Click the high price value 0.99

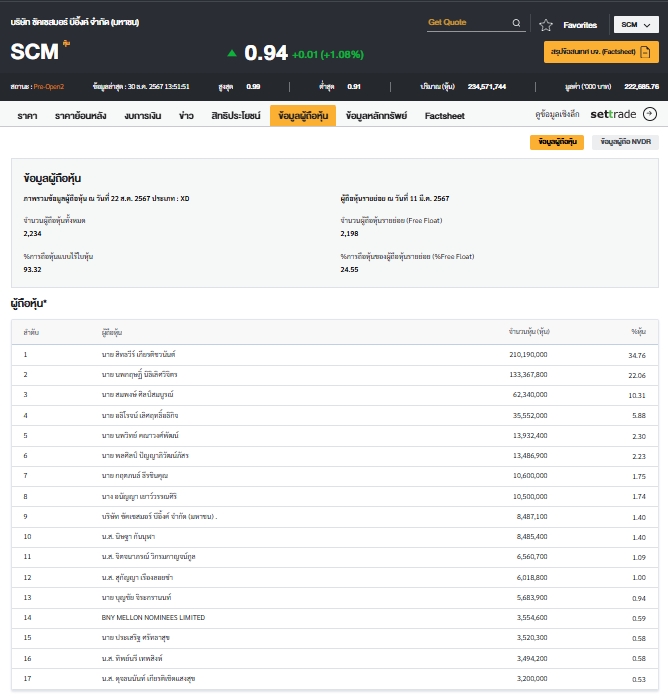(x=253, y=86)
